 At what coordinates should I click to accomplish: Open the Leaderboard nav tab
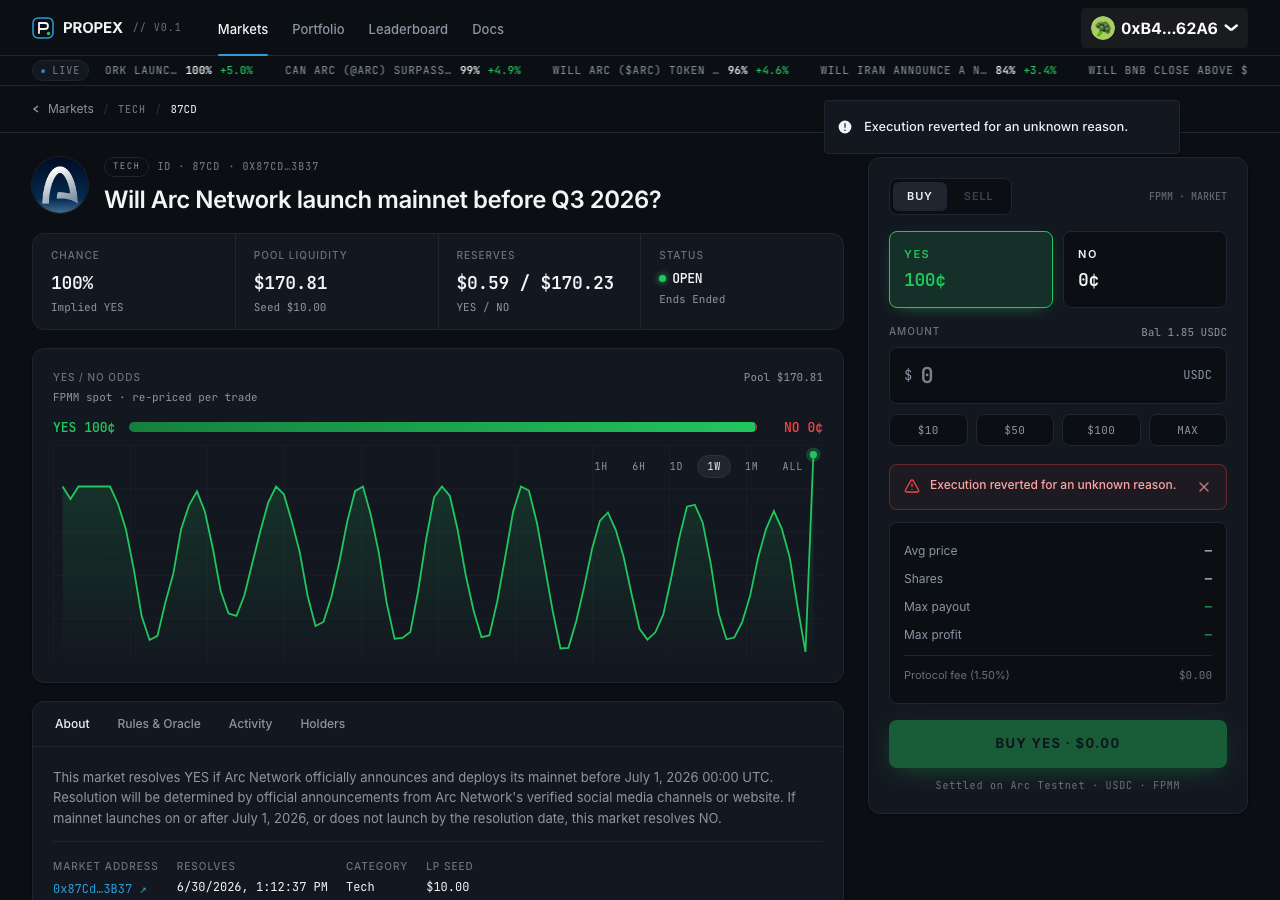[x=408, y=29]
